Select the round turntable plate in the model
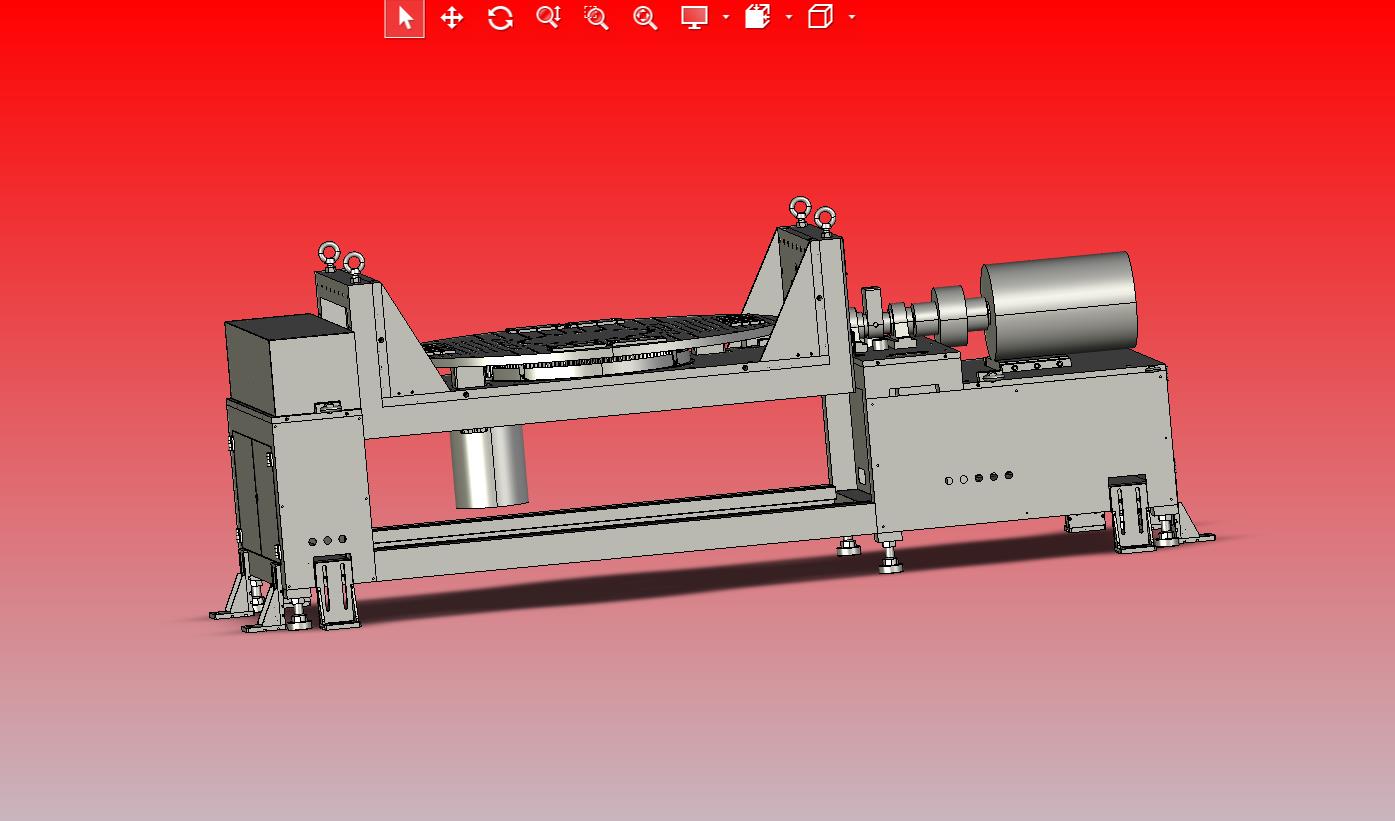The width and height of the screenshot is (1395, 821). (600, 340)
